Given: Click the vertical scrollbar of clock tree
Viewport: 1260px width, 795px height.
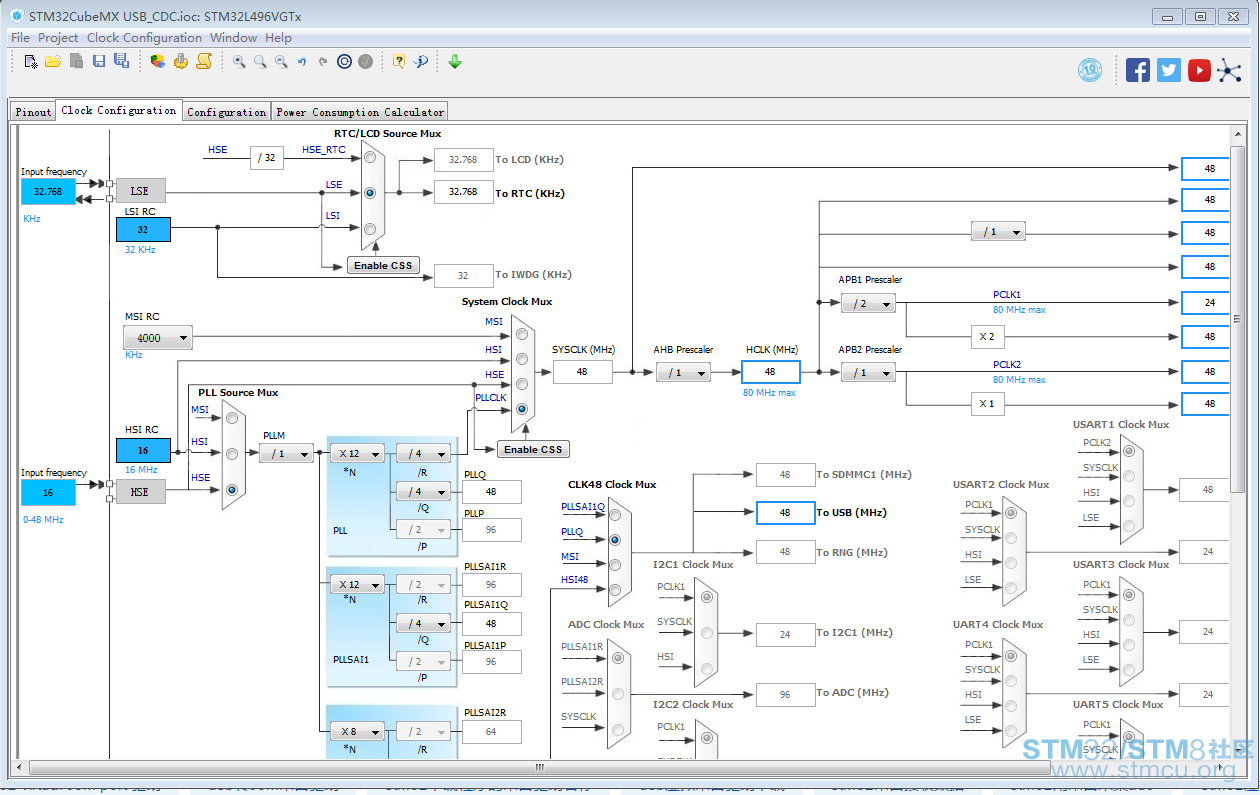Looking at the screenshot, I should (1238, 320).
